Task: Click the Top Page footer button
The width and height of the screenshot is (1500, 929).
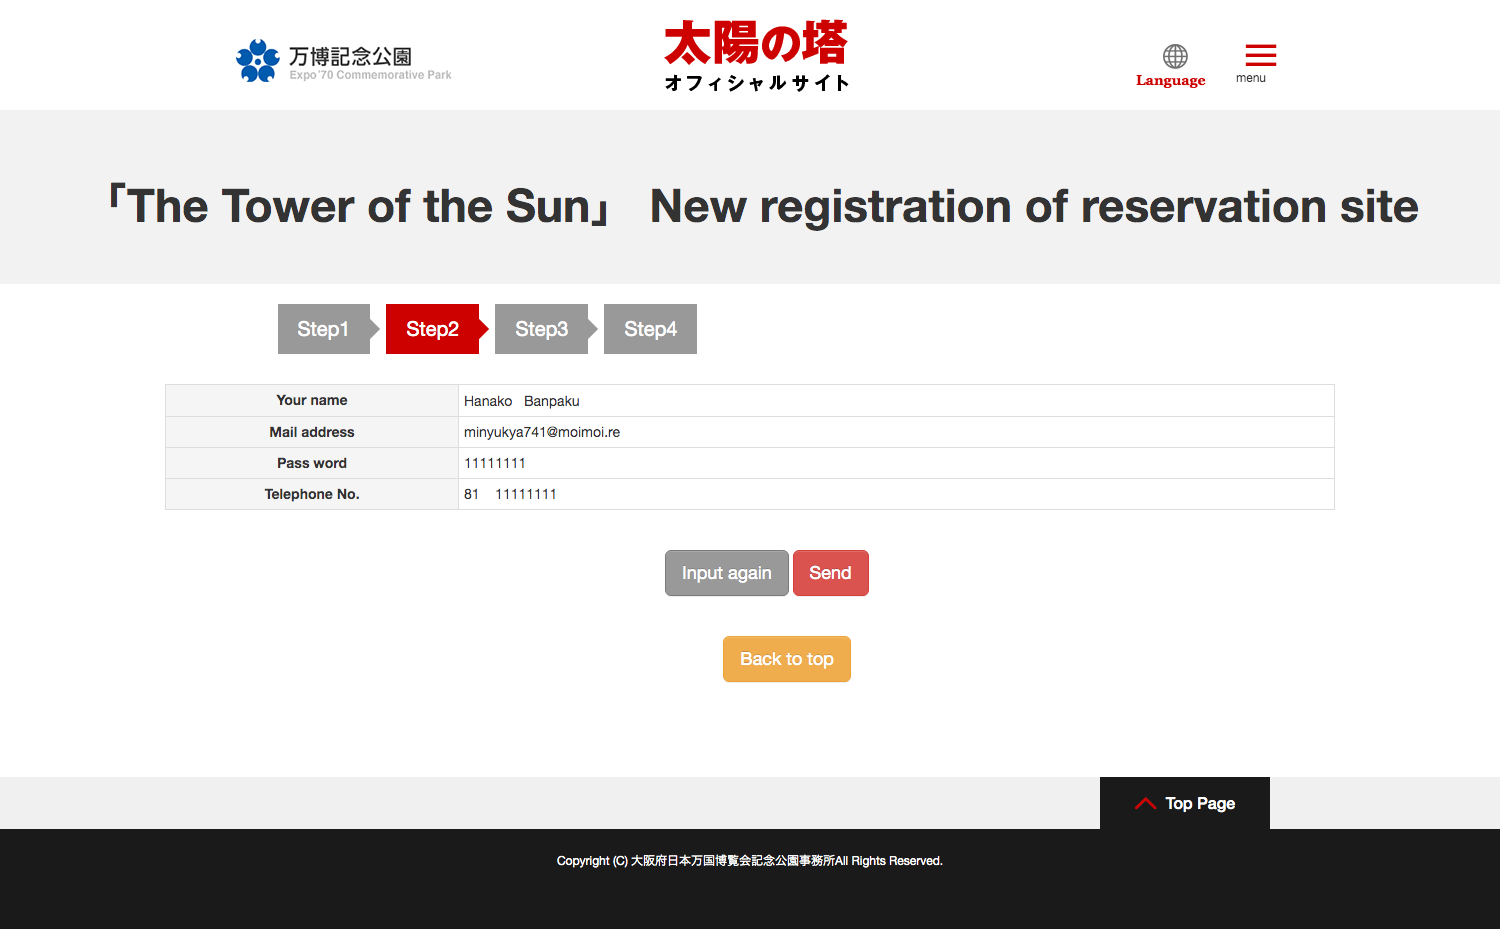Action: 1185,803
